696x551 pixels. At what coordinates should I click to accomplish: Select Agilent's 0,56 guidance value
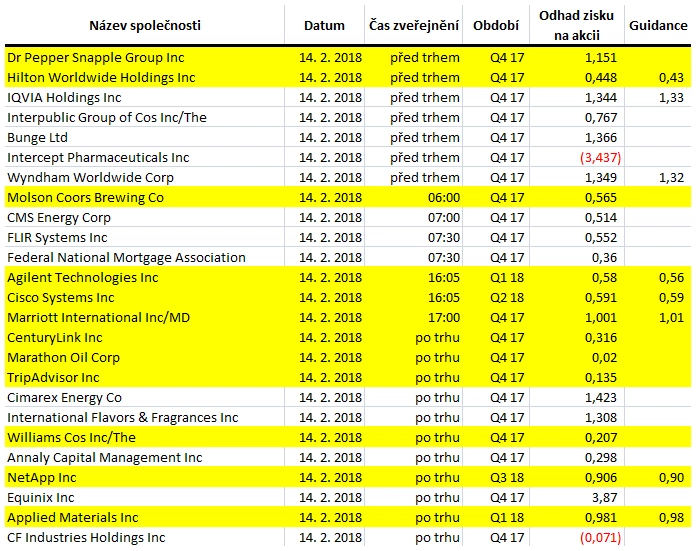pos(671,277)
